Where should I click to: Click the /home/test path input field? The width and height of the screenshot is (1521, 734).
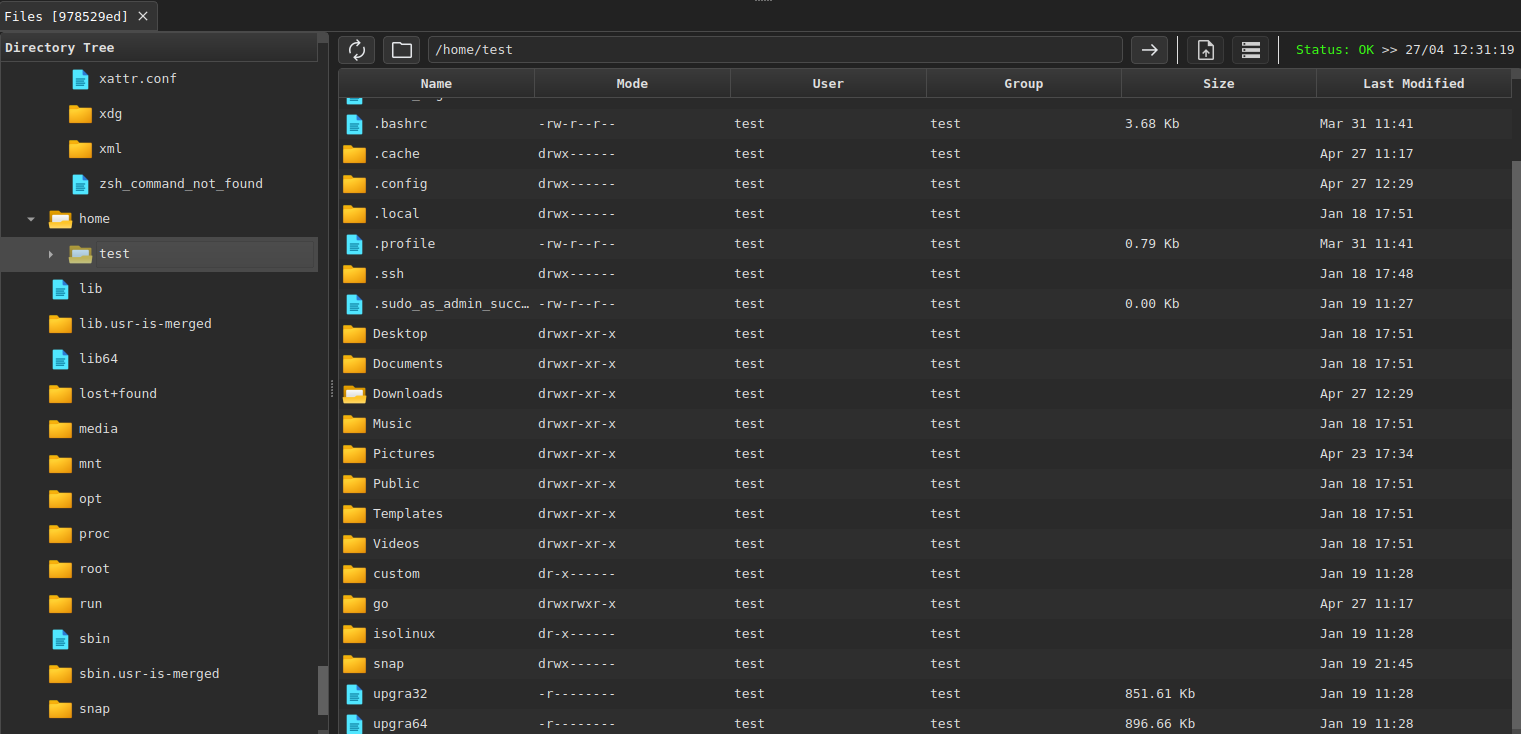click(x=775, y=50)
